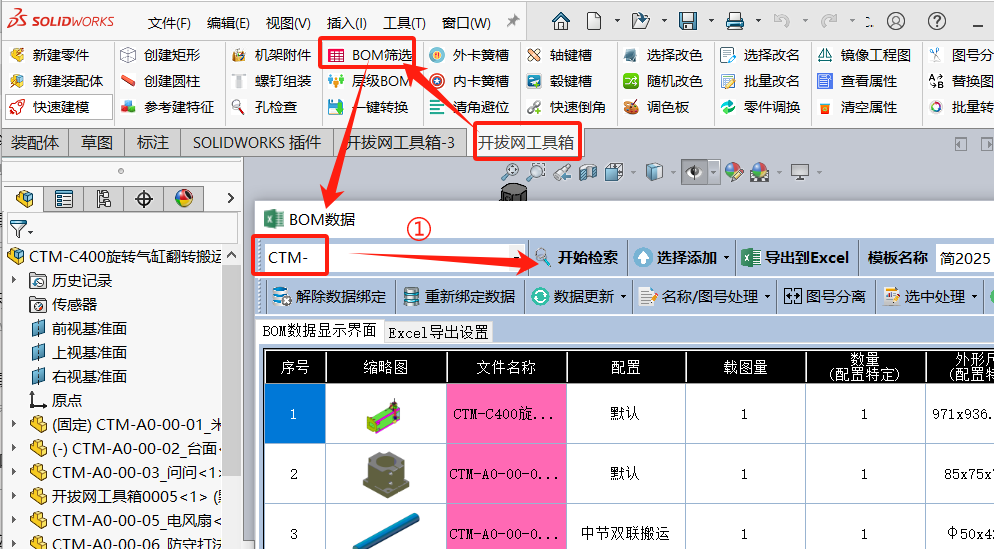The image size is (994, 549).
Task: Click the 开始检索 button
Action: coord(576,258)
